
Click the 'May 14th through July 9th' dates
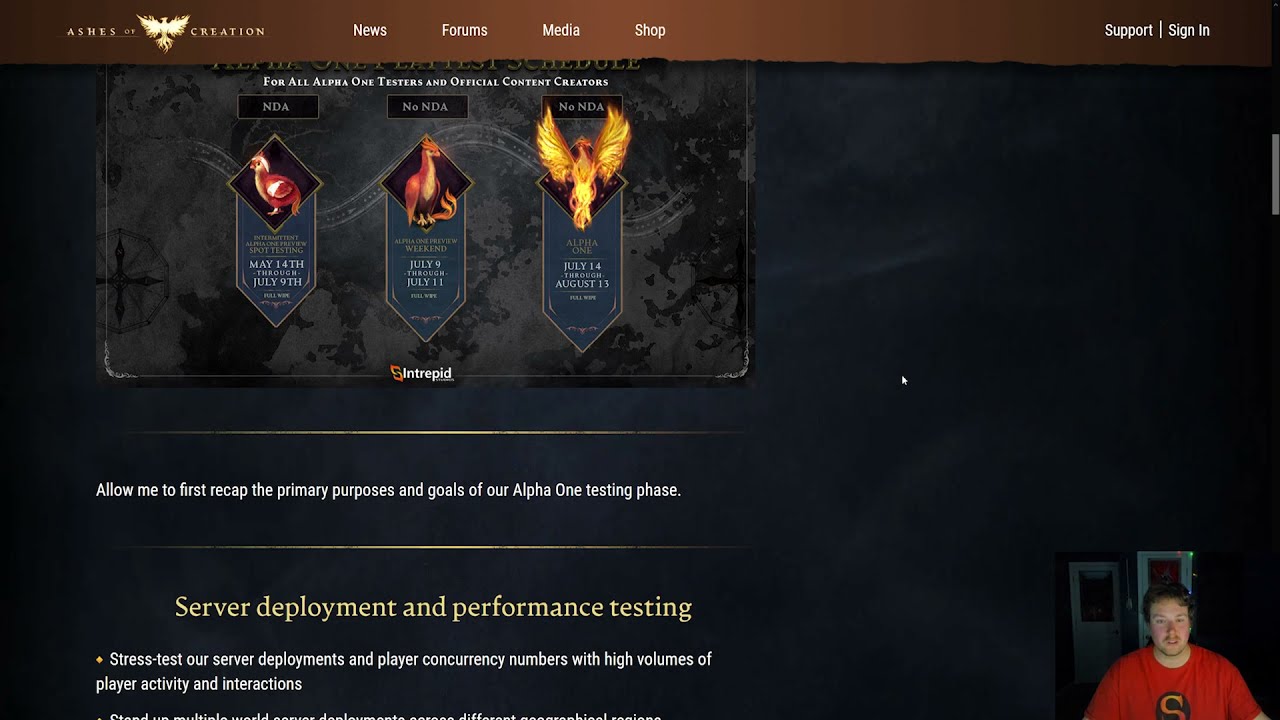pos(276,274)
